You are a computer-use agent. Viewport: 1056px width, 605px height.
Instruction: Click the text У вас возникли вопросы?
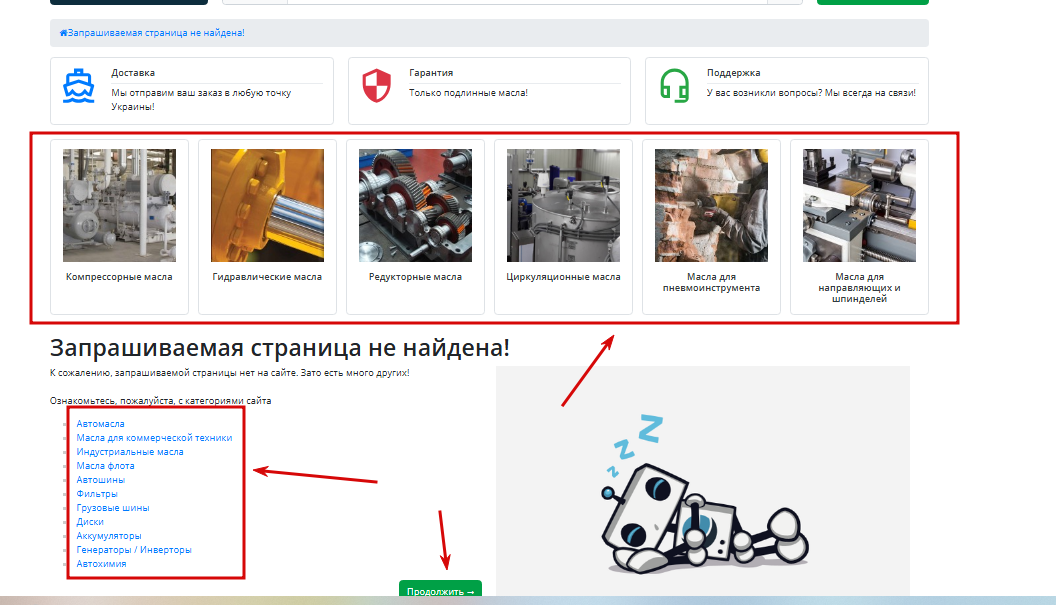click(x=764, y=93)
